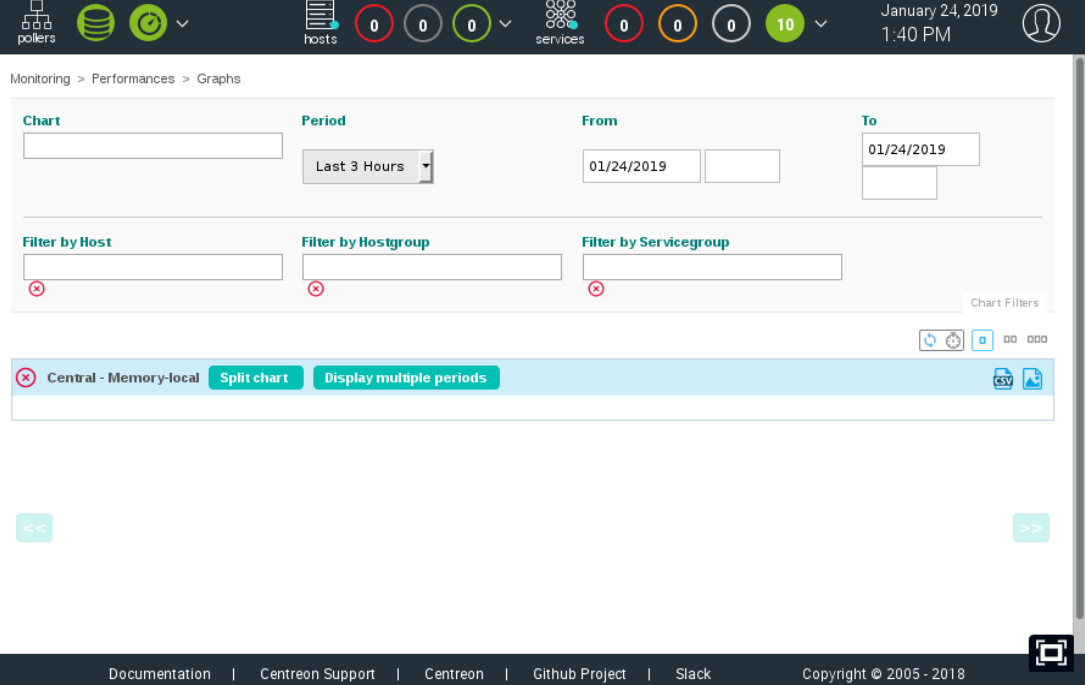1085x685 pixels.
Task: Click Monitoring in the breadcrumb
Action: (40, 79)
